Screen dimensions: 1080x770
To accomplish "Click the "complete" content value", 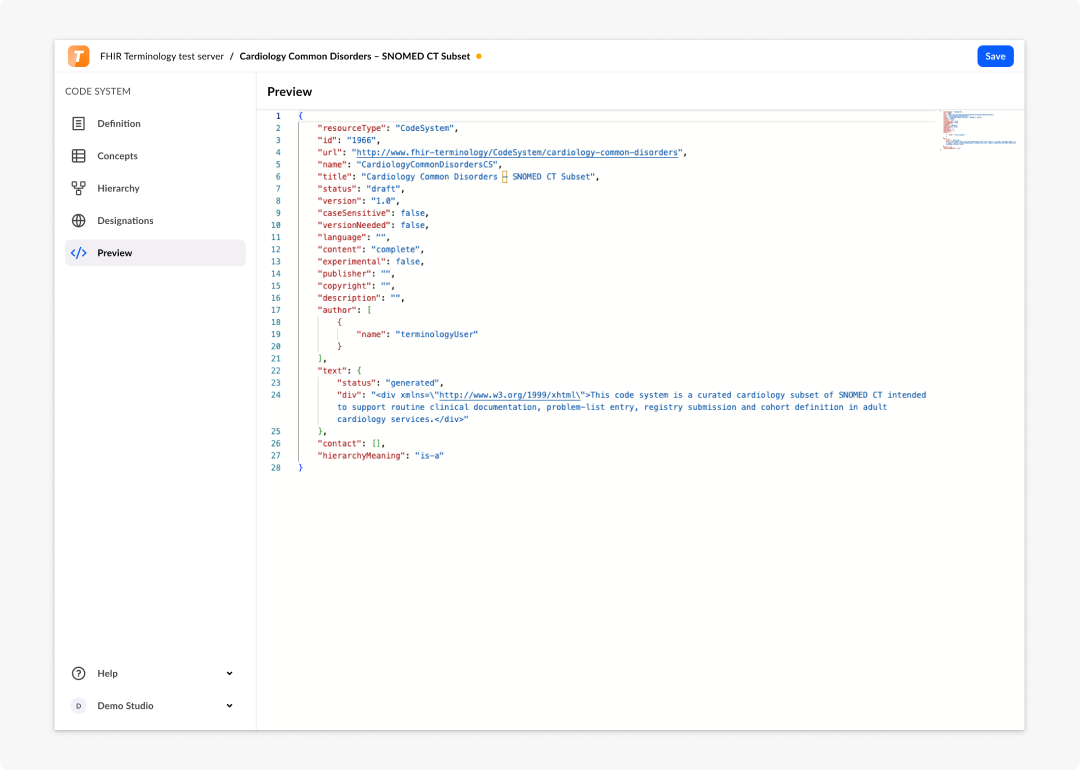I will point(395,249).
